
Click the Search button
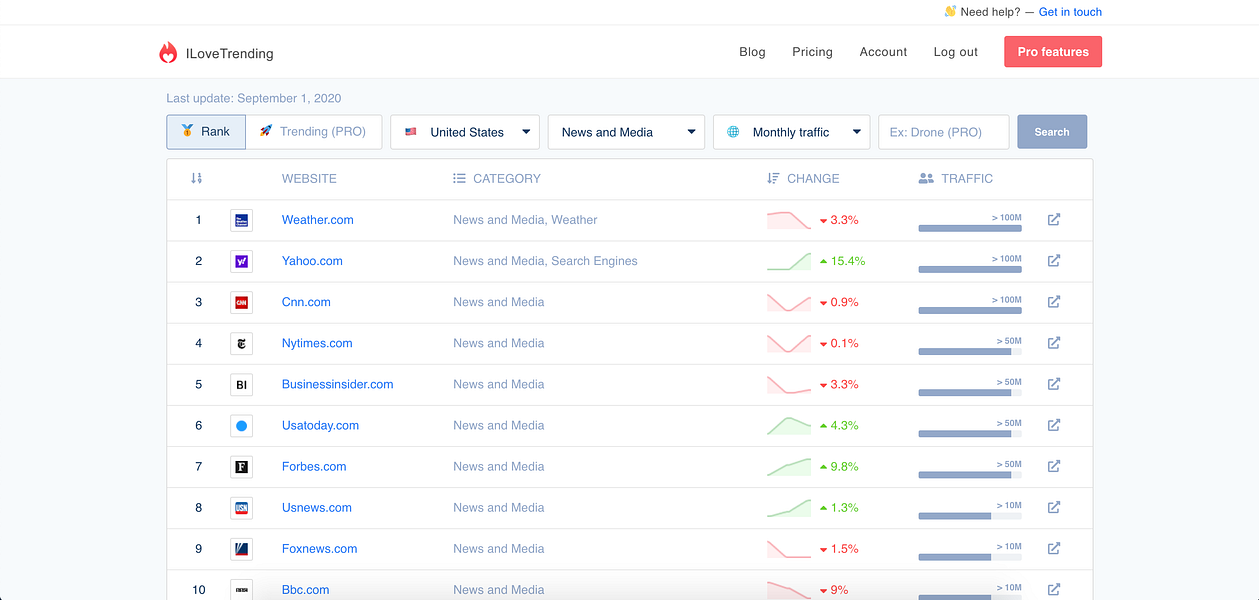(x=1052, y=132)
